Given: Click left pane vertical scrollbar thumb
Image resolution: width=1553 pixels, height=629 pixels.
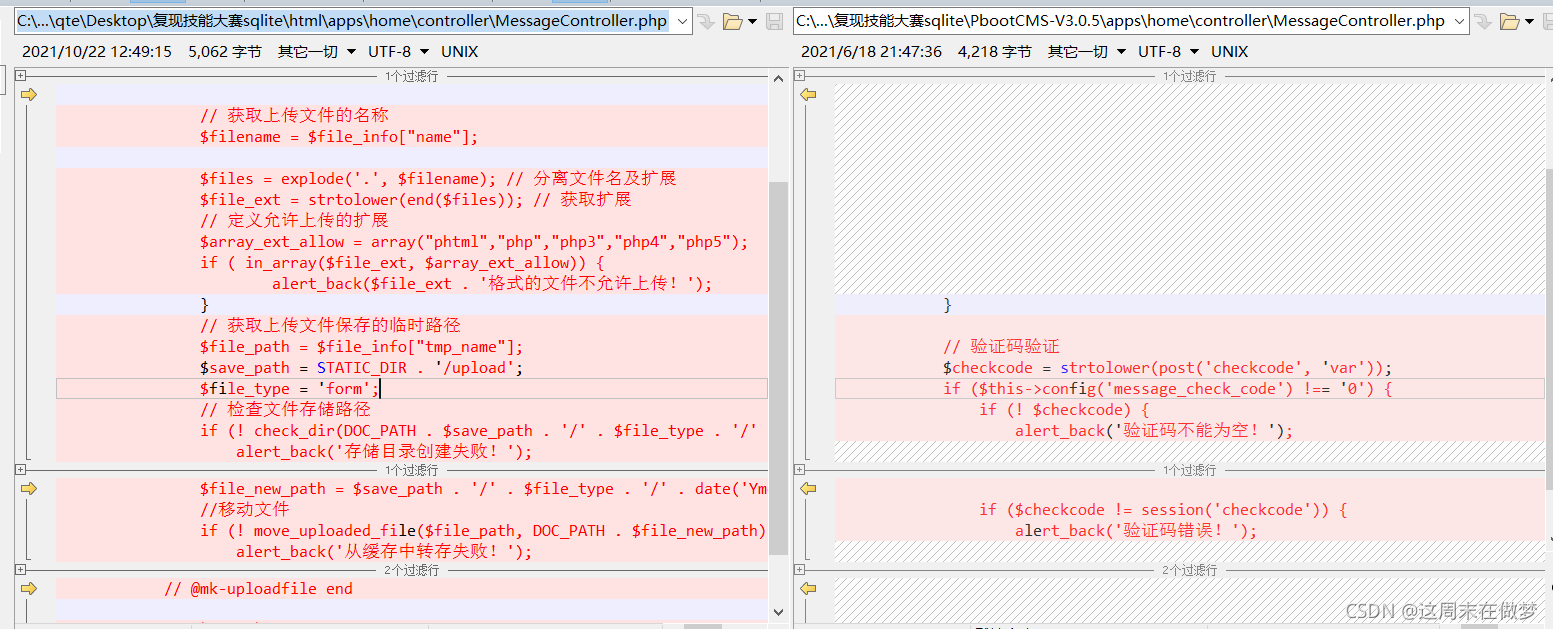Looking at the screenshot, I should click(x=778, y=368).
